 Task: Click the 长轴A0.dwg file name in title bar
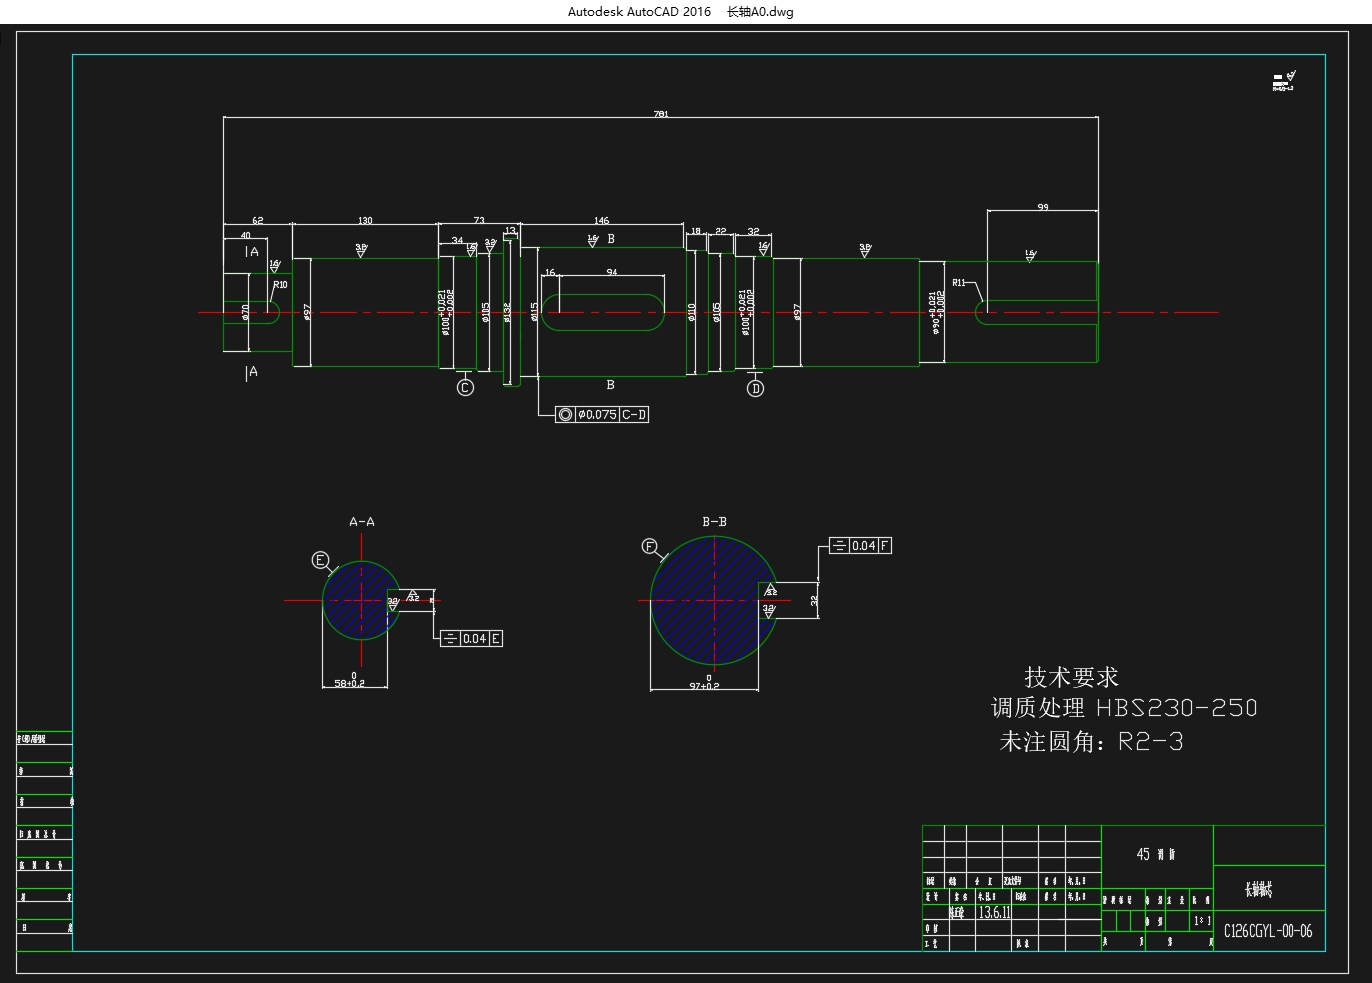tap(760, 12)
